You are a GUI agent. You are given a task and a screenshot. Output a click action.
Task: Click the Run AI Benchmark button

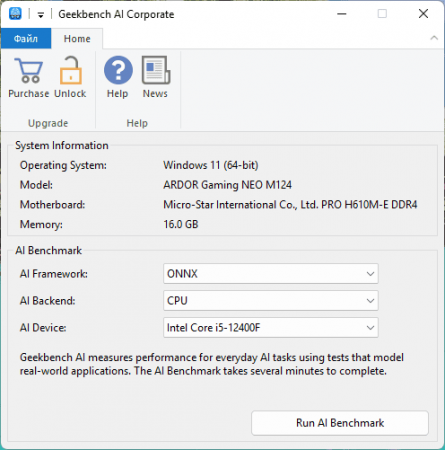click(x=340, y=423)
